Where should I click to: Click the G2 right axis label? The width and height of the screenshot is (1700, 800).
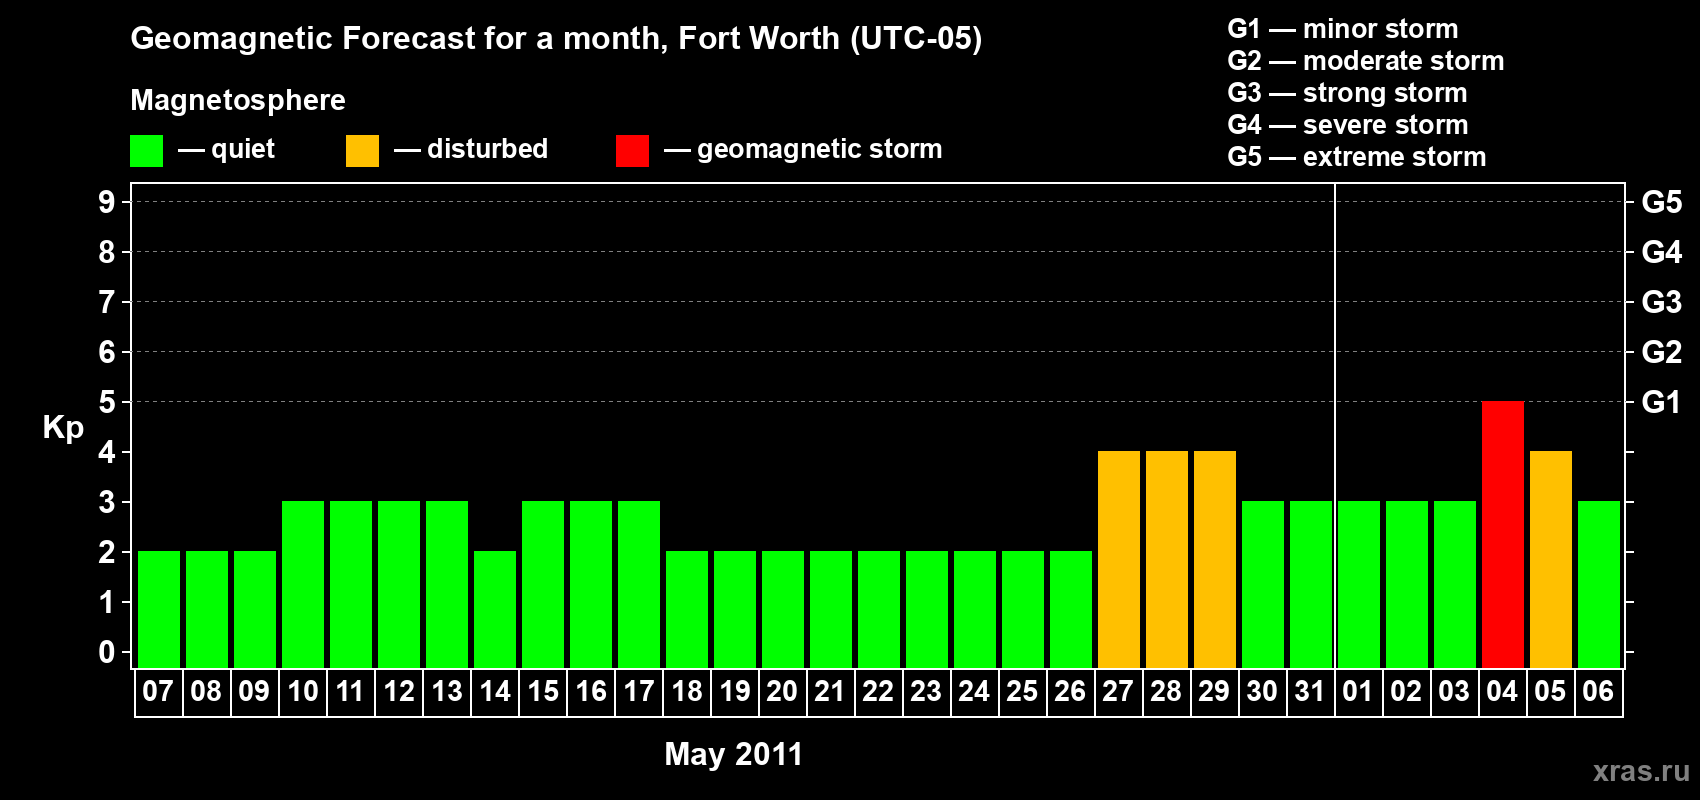(x=1661, y=352)
